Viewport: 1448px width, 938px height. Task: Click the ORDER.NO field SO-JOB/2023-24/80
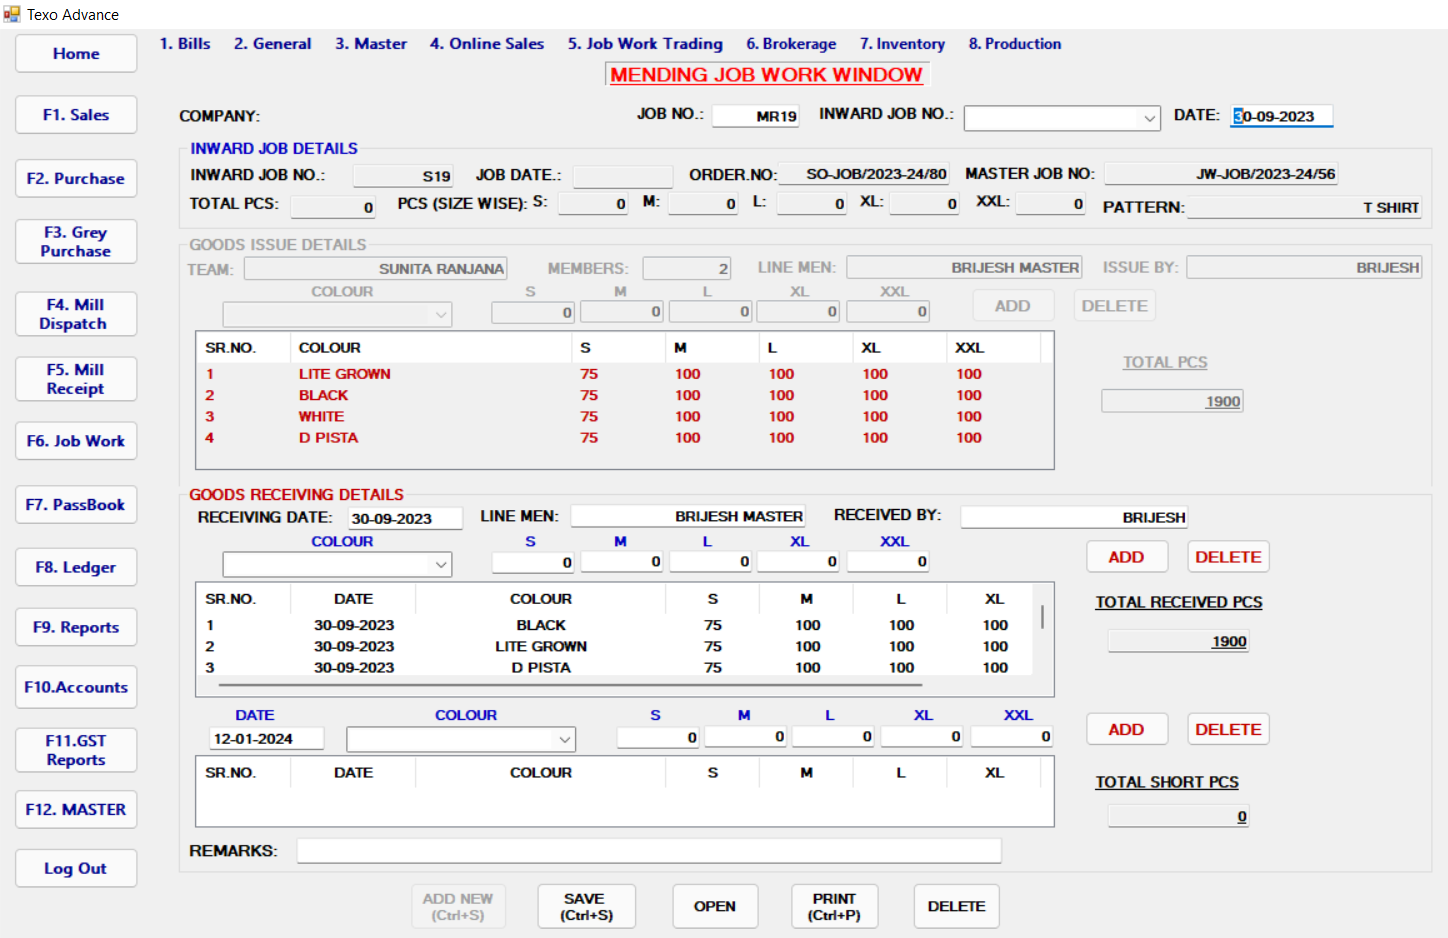pyautogui.click(x=864, y=174)
